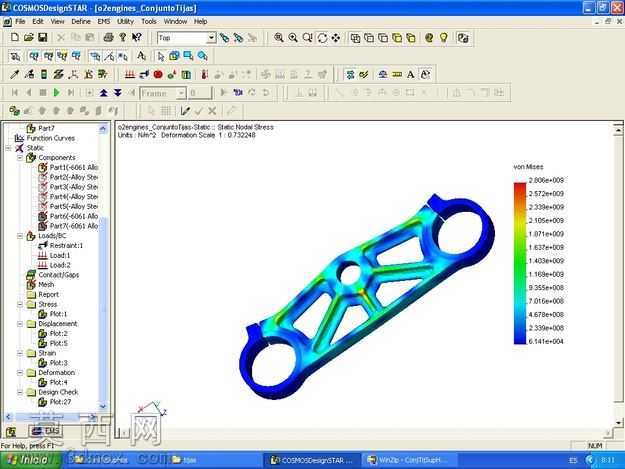625x469 pixels.
Task: Collapse the Design Check folder
Action: tap(20, 392)
